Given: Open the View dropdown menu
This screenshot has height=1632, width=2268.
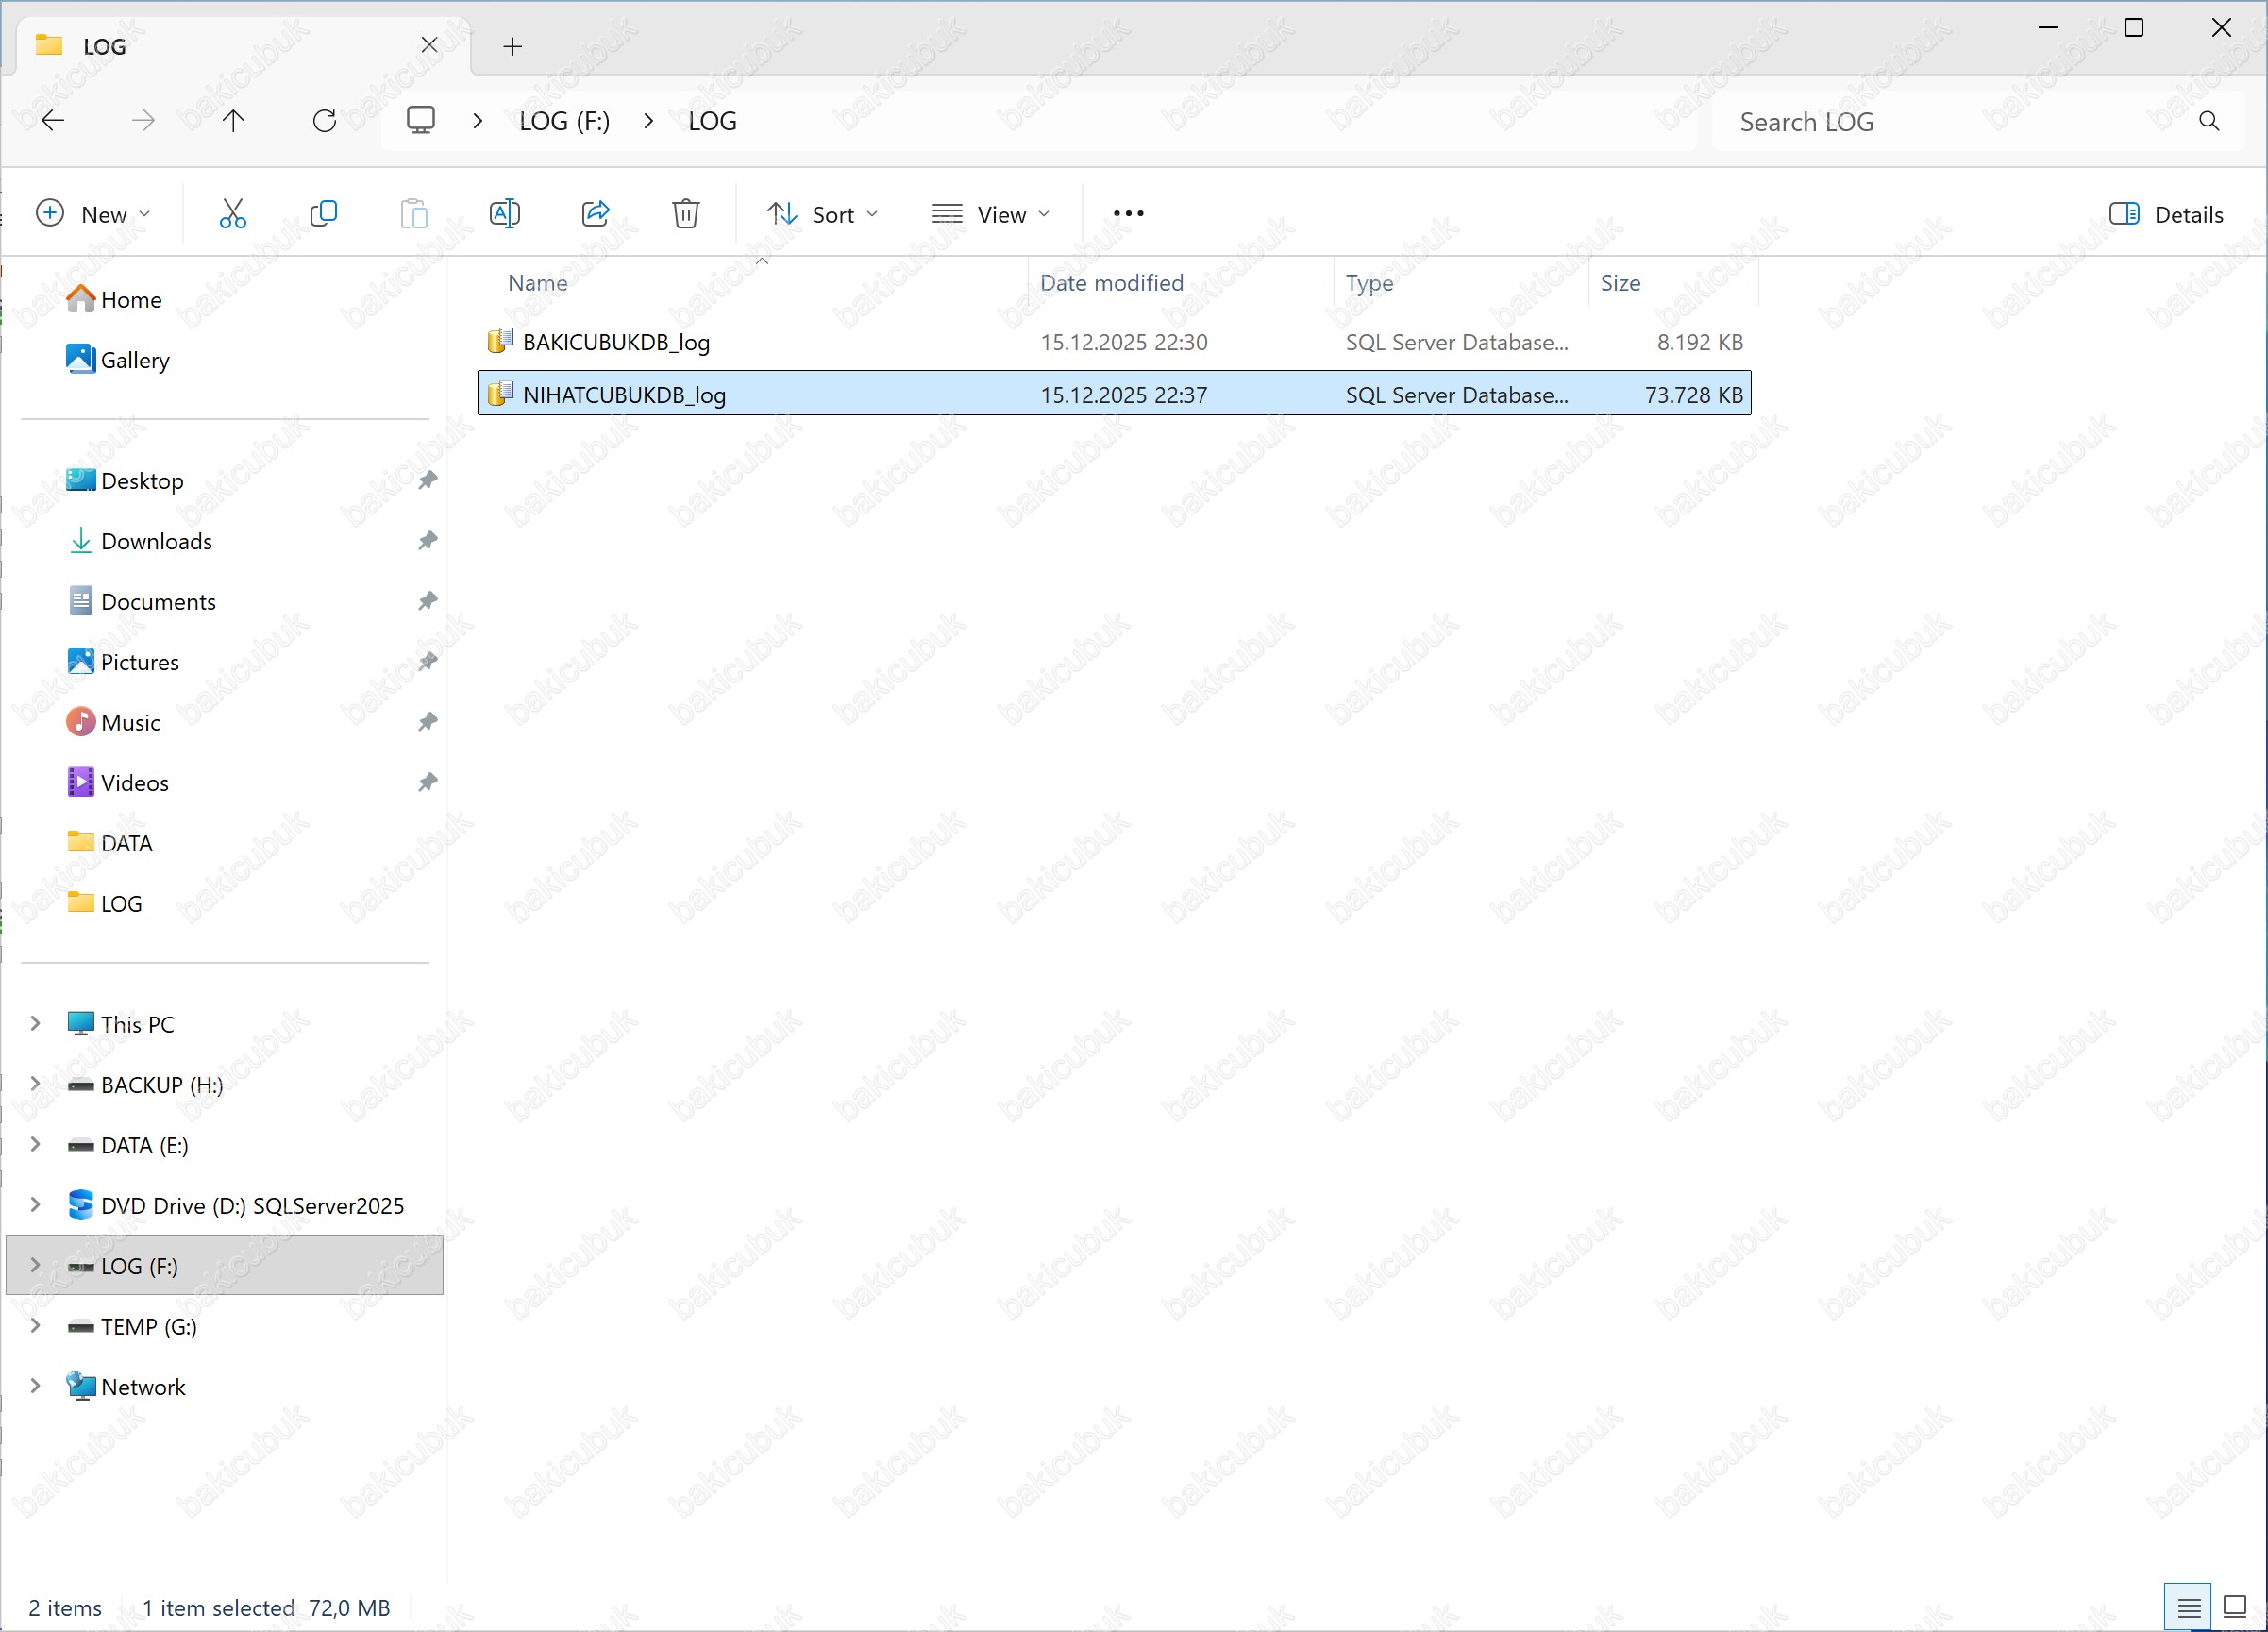Looking at the screenshot, I should point(990,214).
